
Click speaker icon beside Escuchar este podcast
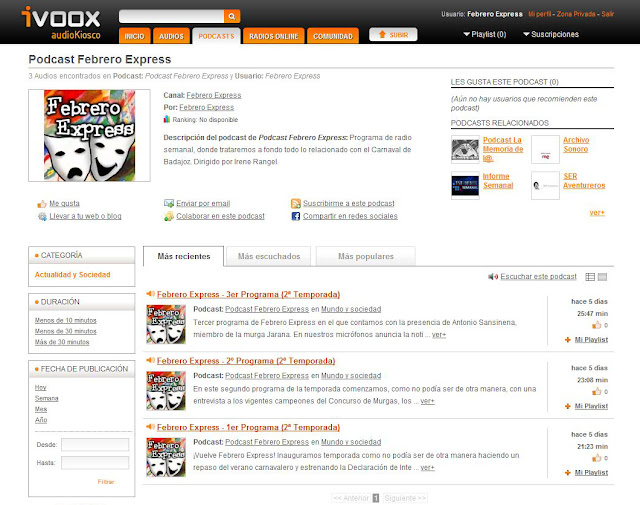pos(493,277)
